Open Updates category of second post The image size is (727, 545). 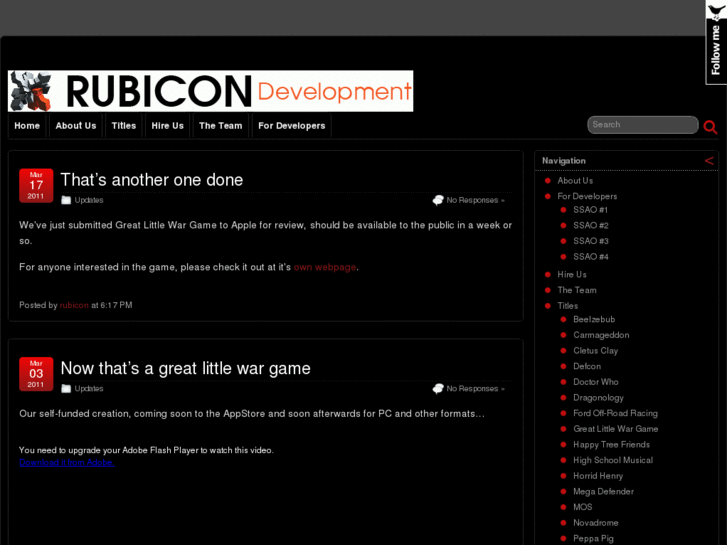point(89,388)
